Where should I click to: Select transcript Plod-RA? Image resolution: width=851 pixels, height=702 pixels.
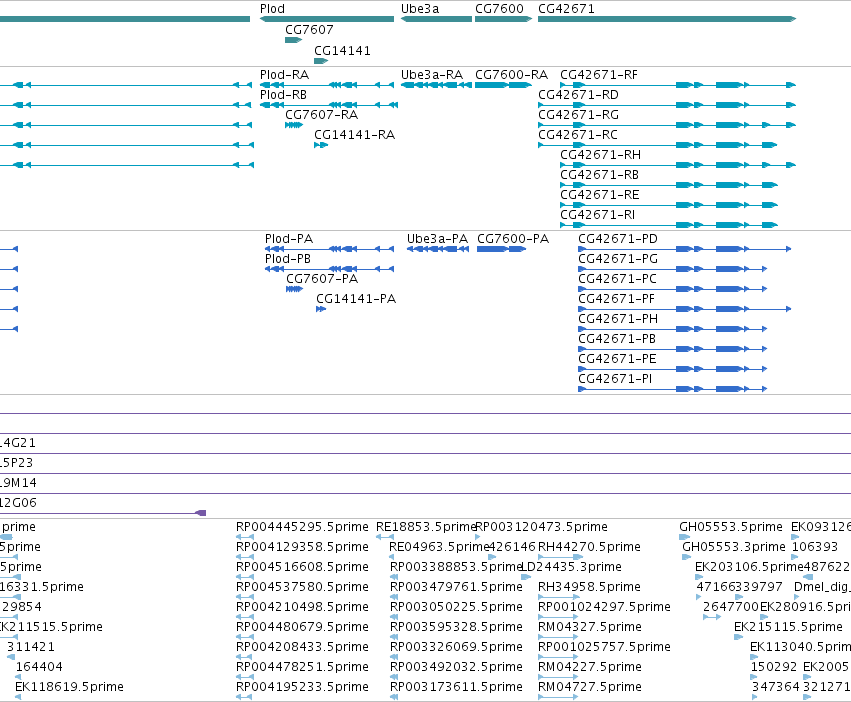284,74
